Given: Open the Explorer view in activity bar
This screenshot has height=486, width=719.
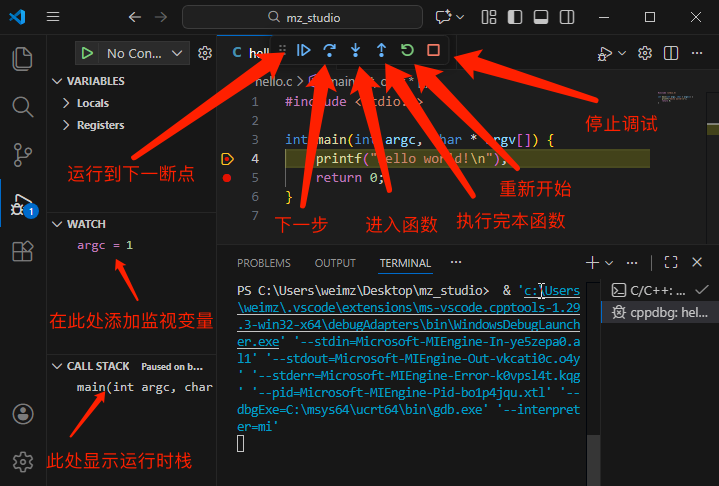Looking at the screenshot, I should [22, 59].
